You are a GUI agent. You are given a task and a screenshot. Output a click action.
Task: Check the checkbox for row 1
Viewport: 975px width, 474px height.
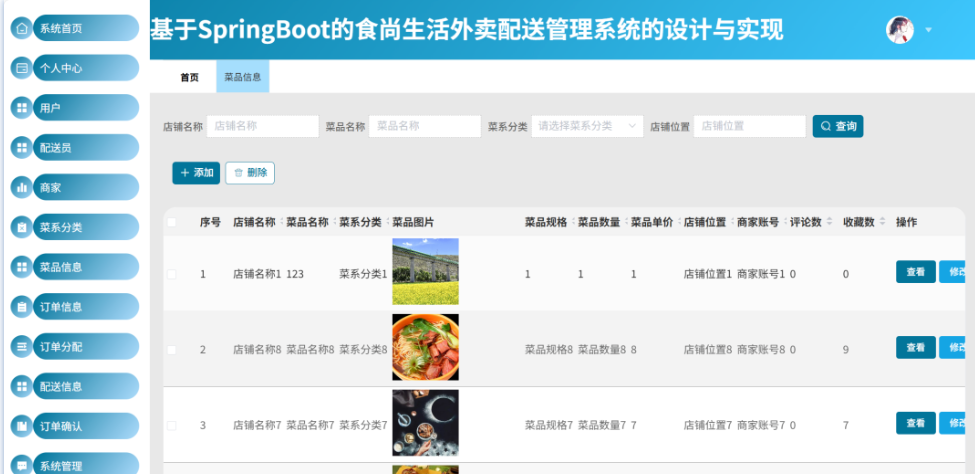point(172,274)
